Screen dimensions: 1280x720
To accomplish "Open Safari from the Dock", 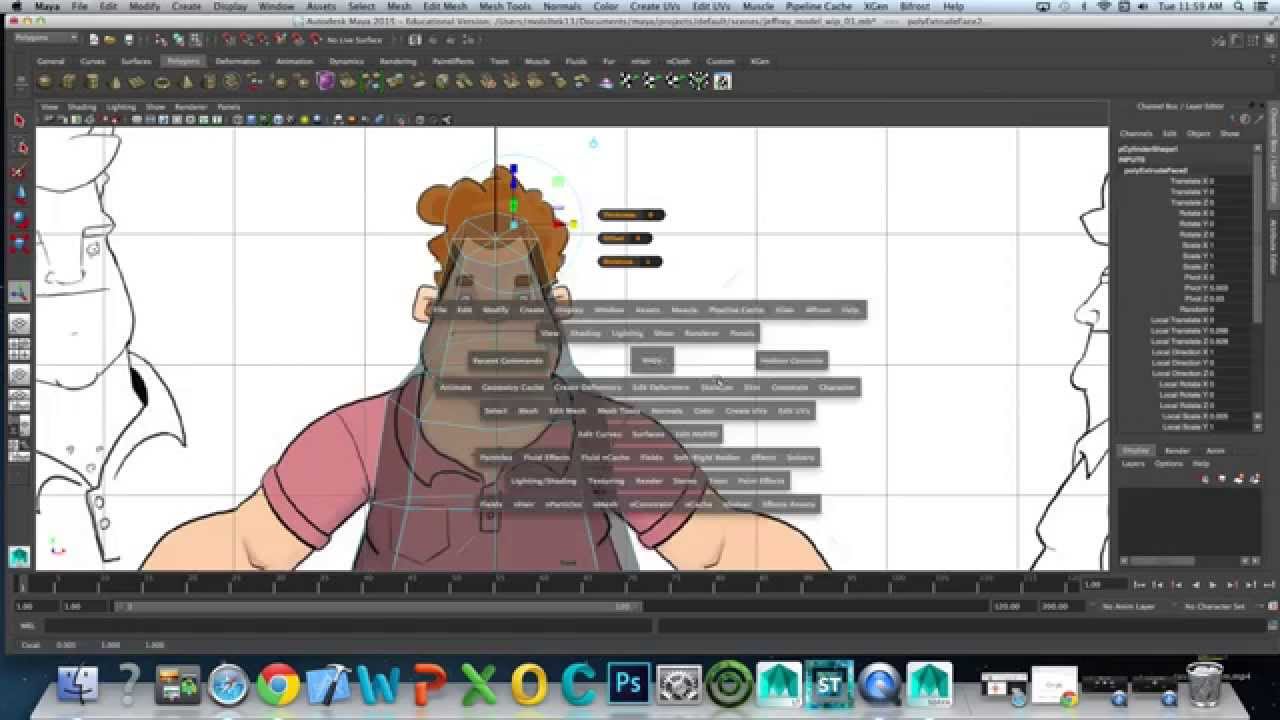I will [228, 684].
